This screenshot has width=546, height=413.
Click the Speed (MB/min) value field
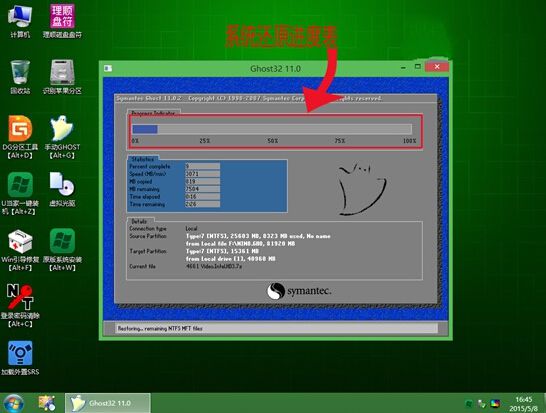coord(202,174)
